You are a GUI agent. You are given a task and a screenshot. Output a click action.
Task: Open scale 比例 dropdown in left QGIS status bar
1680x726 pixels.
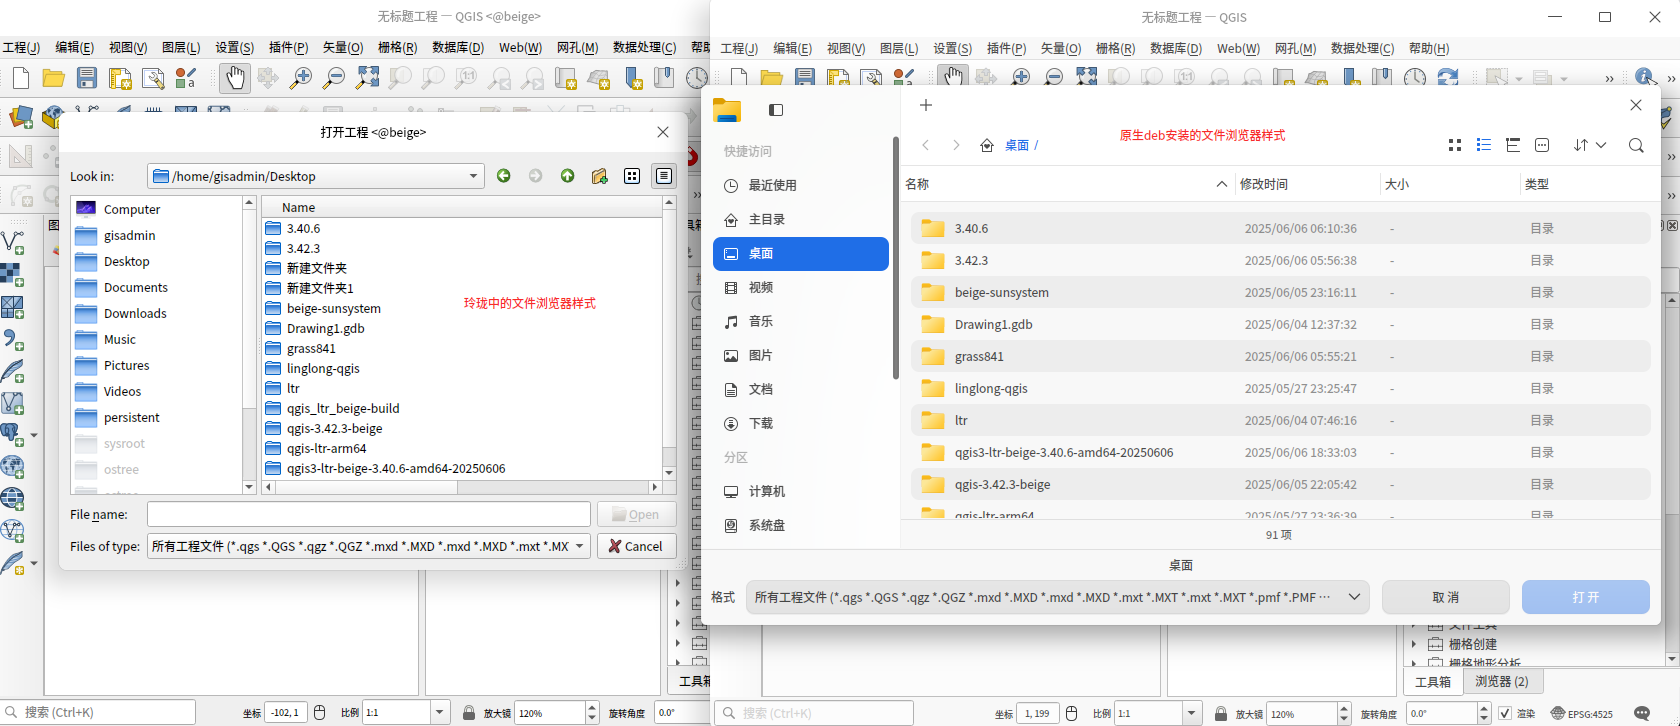pyautogui.click(x=440, y=713)
